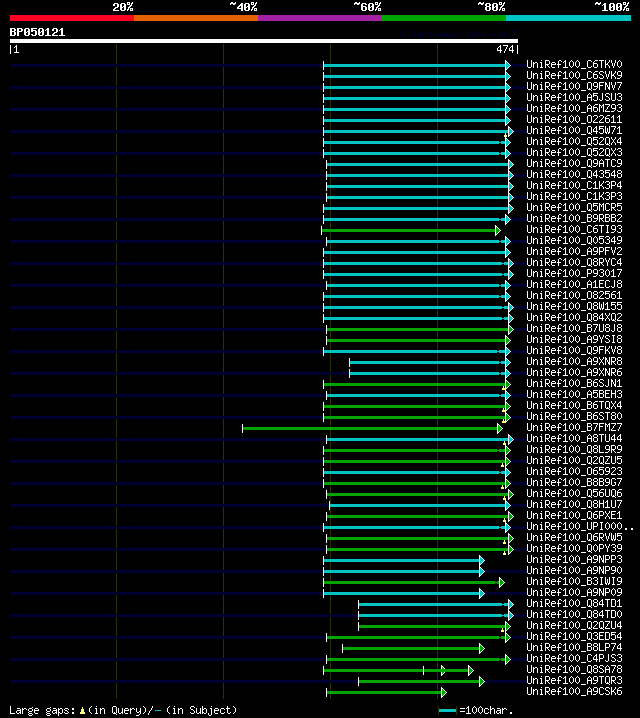Select the UniRef100_Q84TD0 label
The image size is (640, 718).
click(574, 614)
